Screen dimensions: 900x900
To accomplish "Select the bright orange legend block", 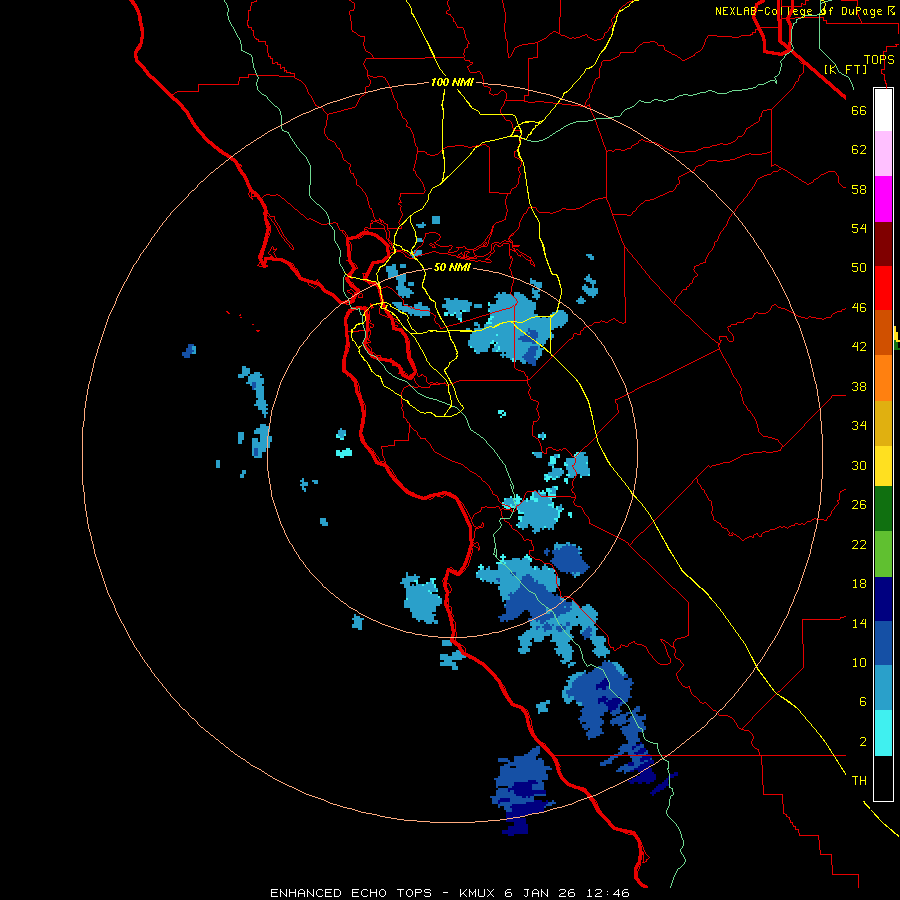I will coord(883,378).
